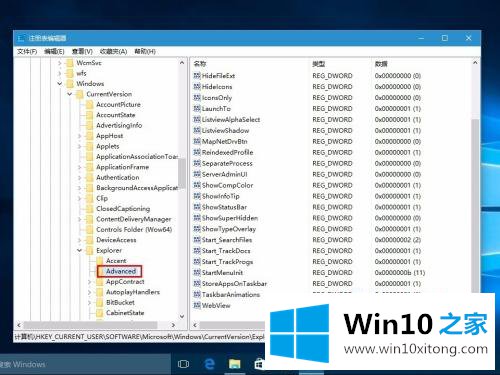Click the 0x0000000b (11) data cell
This screenshot has width=500, height=375.
(400, 273)
